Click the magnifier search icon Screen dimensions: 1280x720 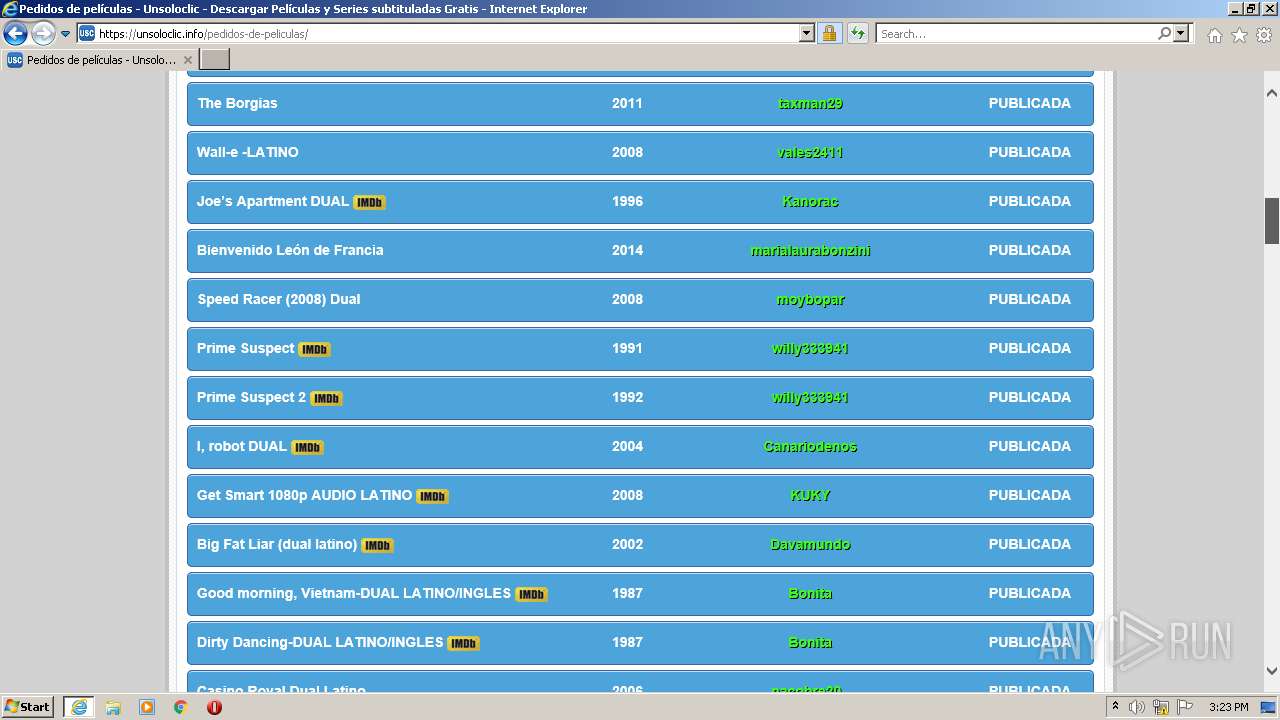click(1164, 34)
